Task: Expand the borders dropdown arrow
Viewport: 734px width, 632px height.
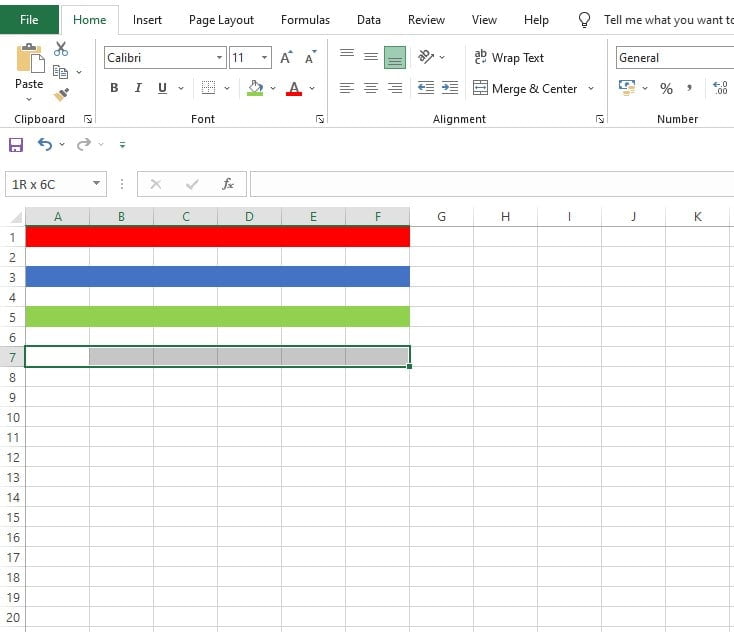Action: click(x=227, y=88)
